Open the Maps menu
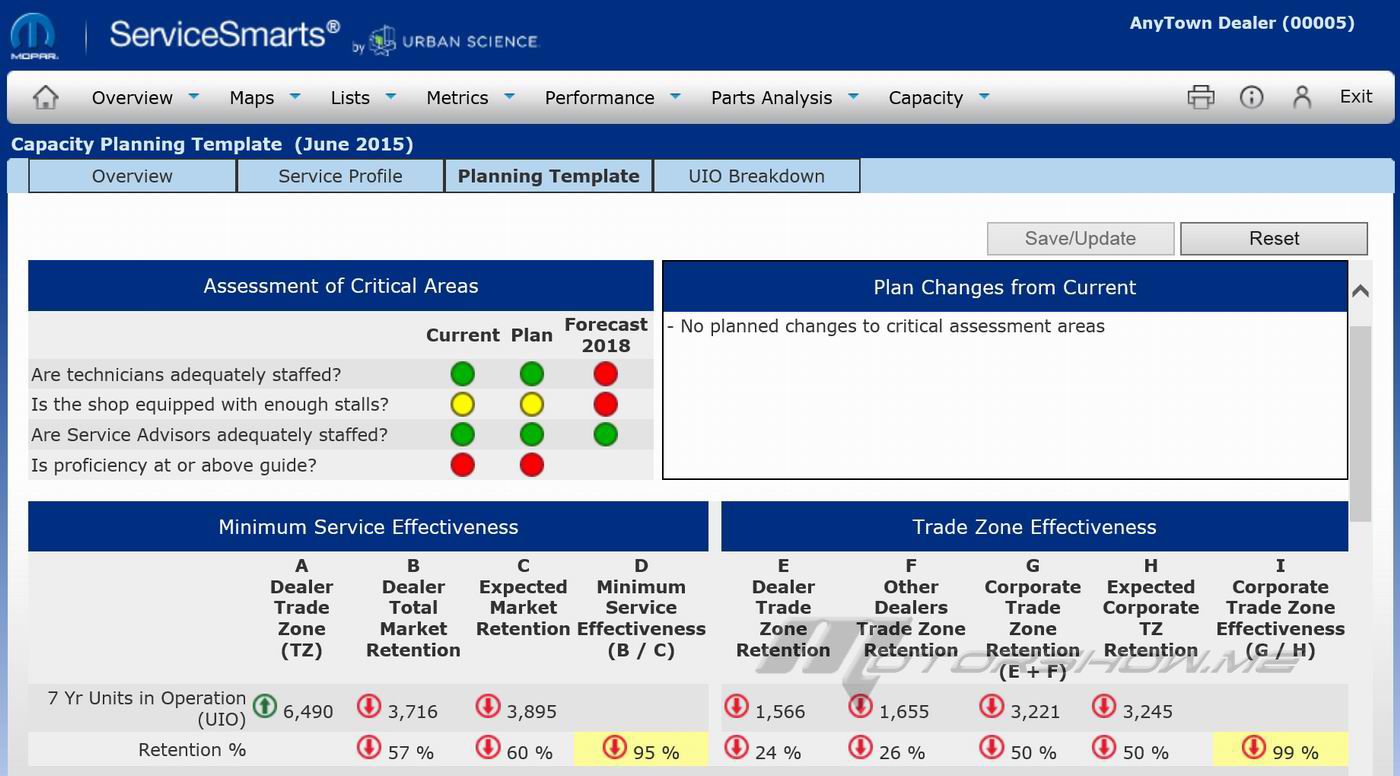This screenshot has height=776, width=1400. [x=252, y=97]
